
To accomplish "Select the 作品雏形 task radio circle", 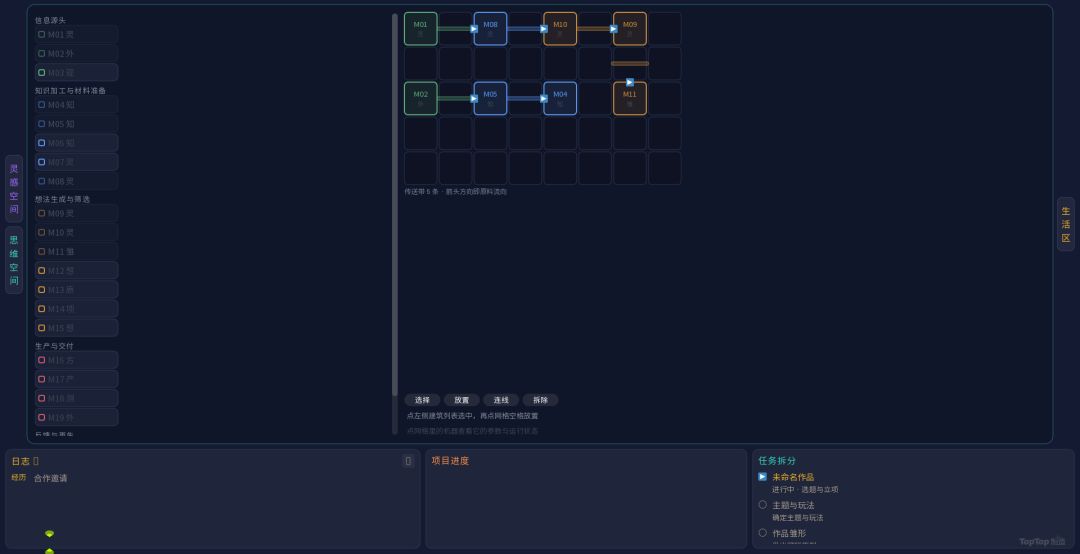I will pyautogui.click(x=762, y=533).
